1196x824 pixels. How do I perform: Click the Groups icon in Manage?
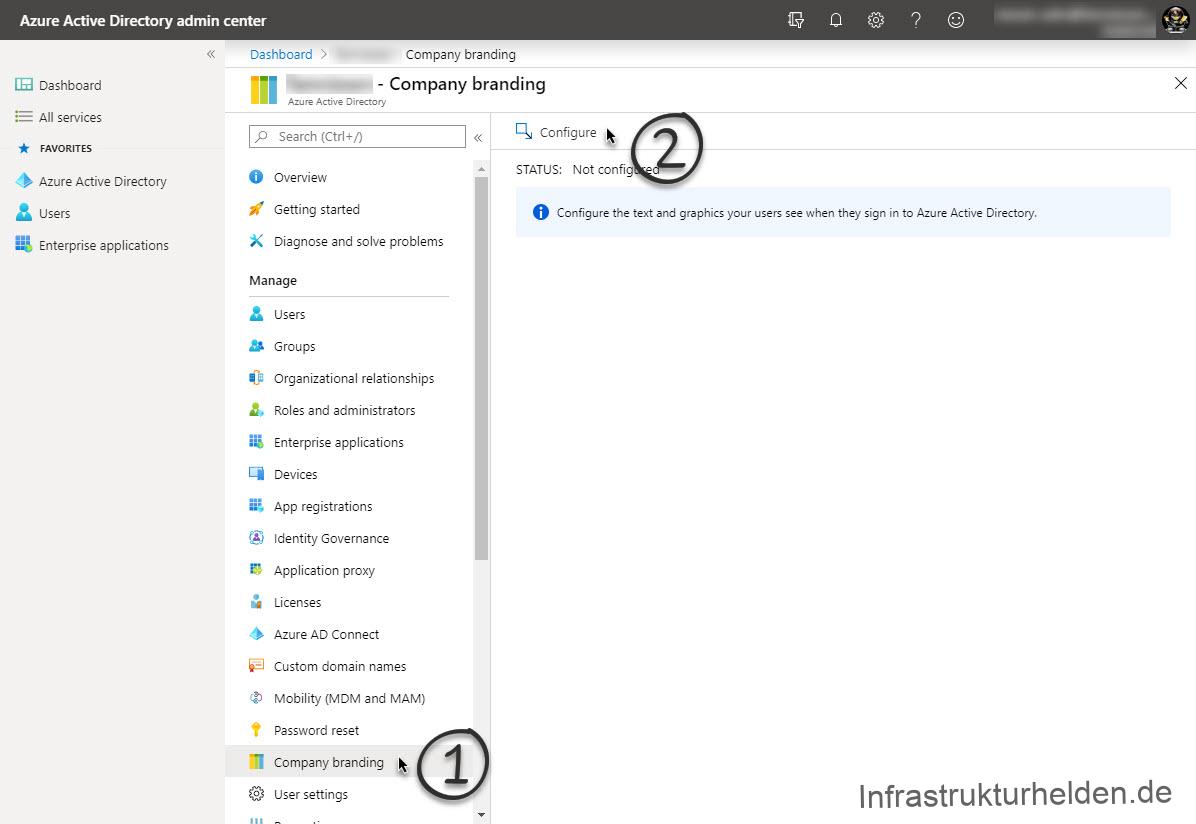point(256,346)
